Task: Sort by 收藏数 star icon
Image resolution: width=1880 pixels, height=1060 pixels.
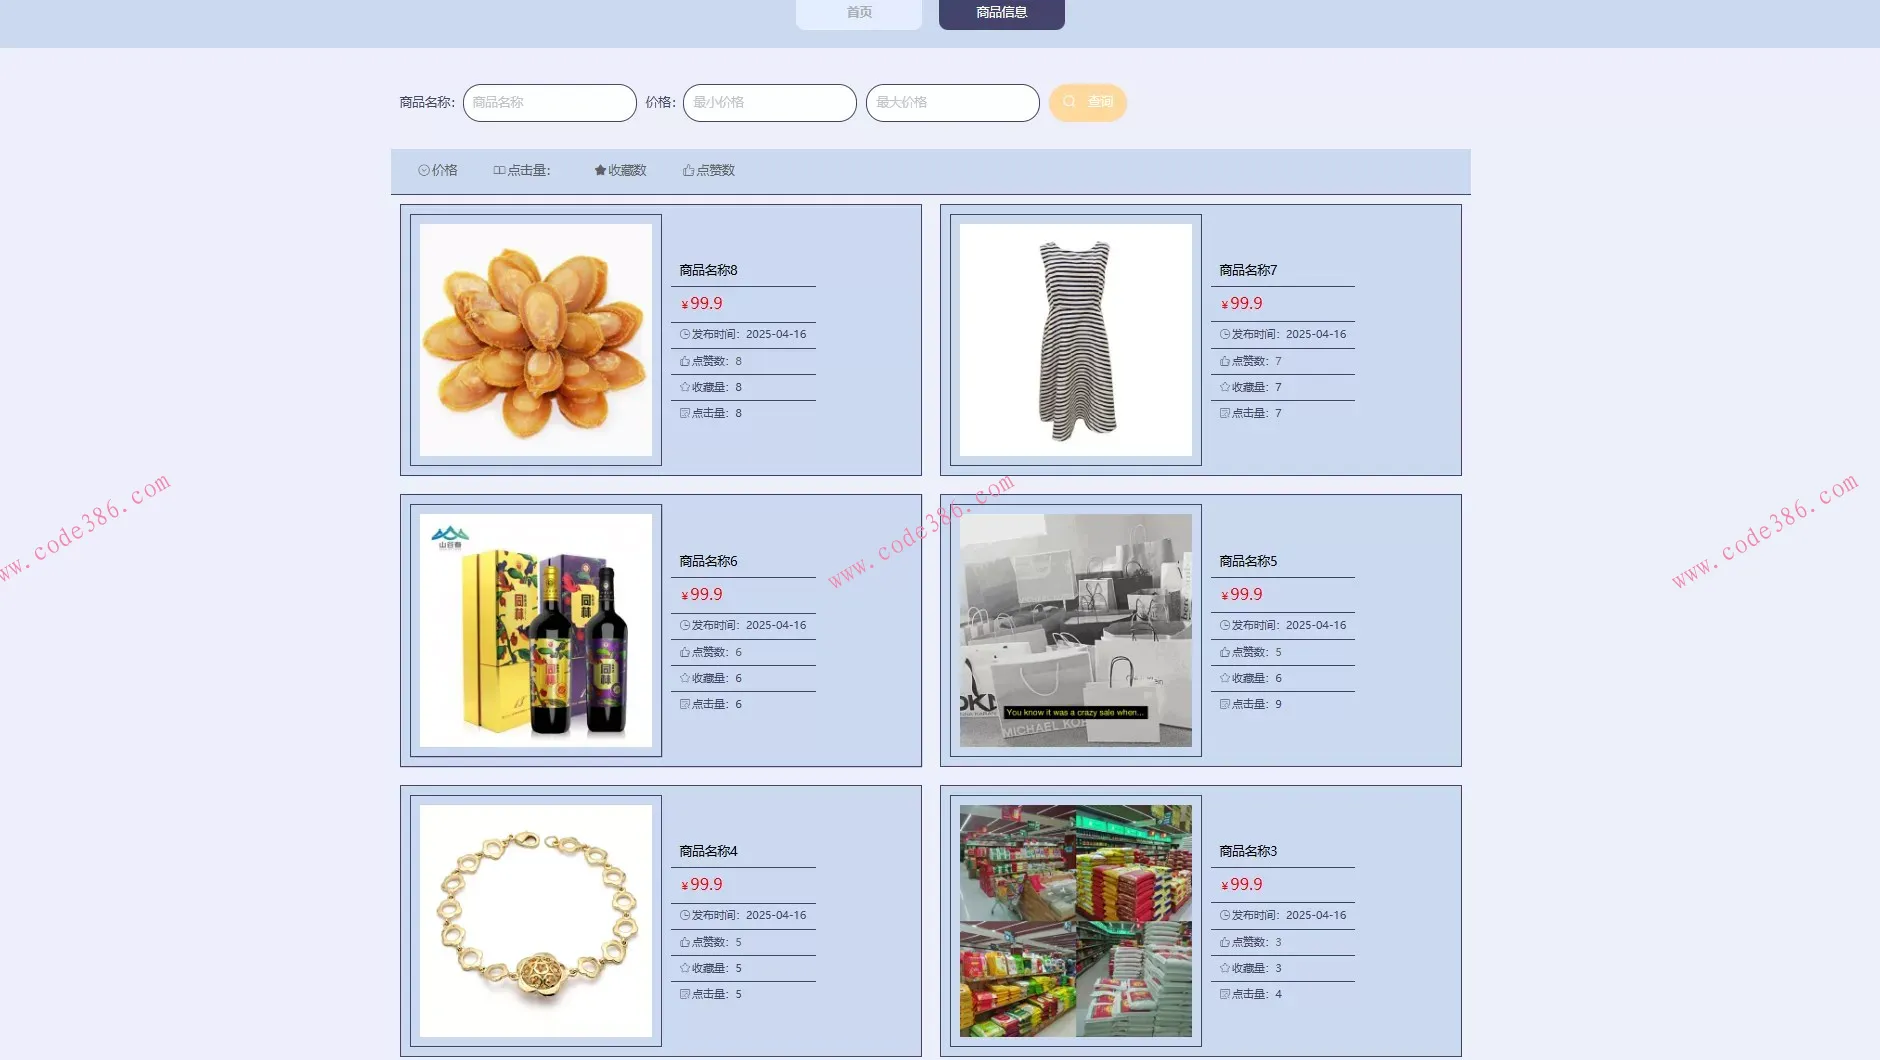Action: click(x=600, y=171)
